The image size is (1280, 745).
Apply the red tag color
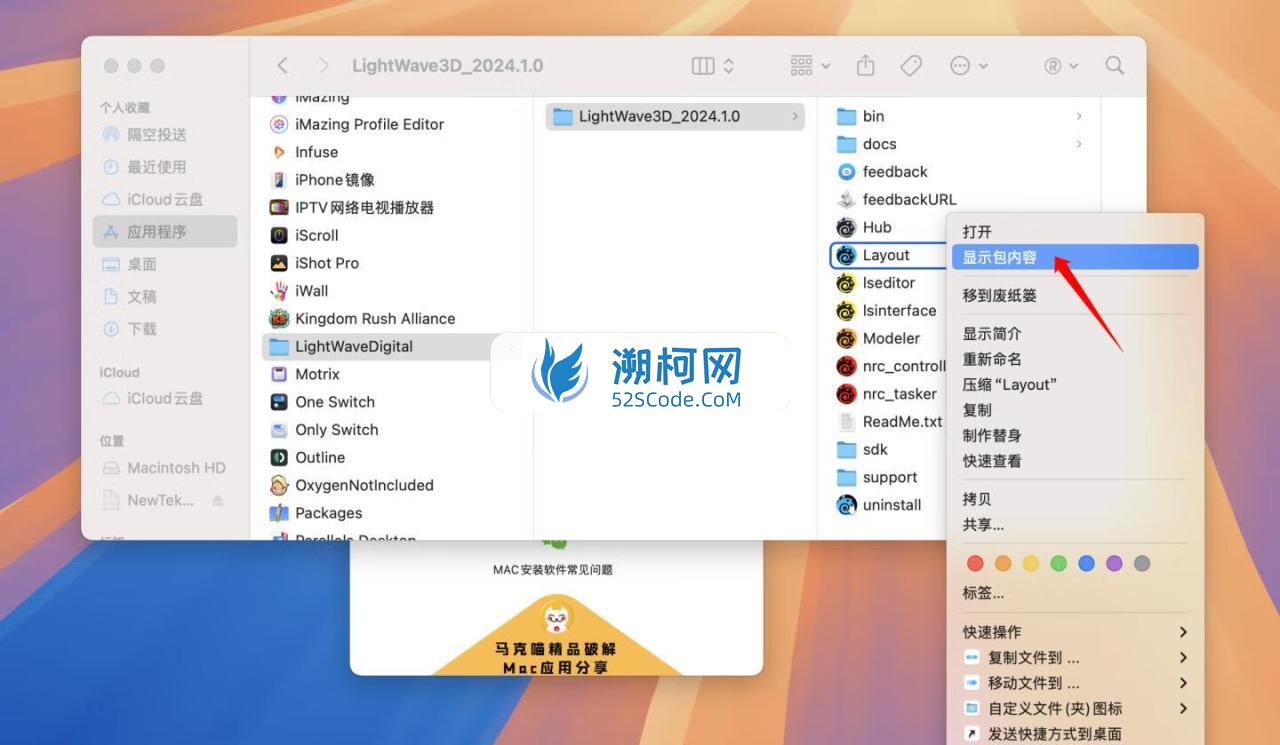pos(975,564)
